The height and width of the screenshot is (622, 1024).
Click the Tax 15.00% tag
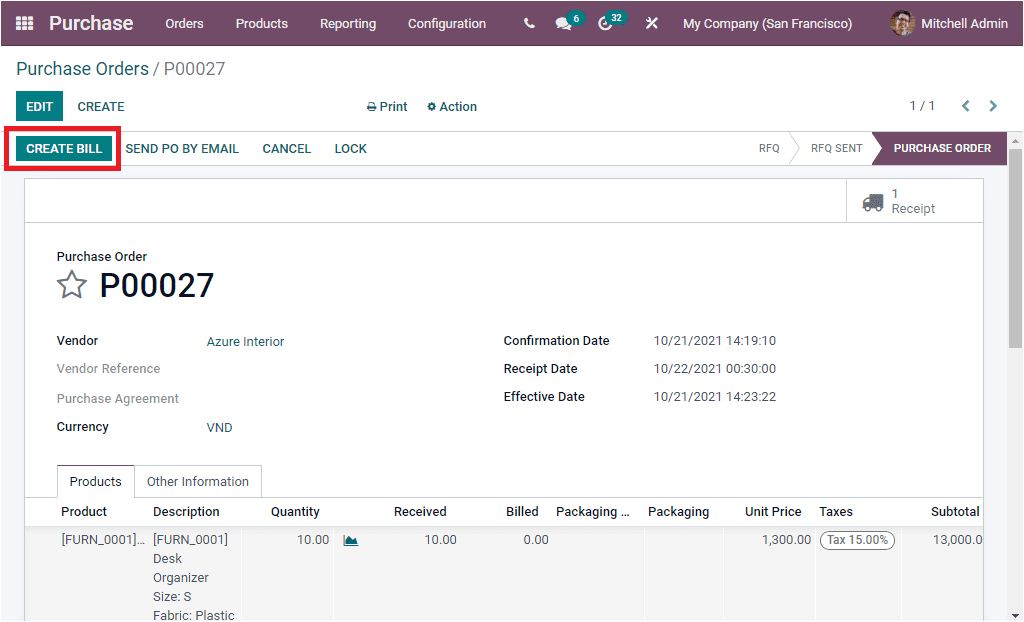[x=857, y=540]
